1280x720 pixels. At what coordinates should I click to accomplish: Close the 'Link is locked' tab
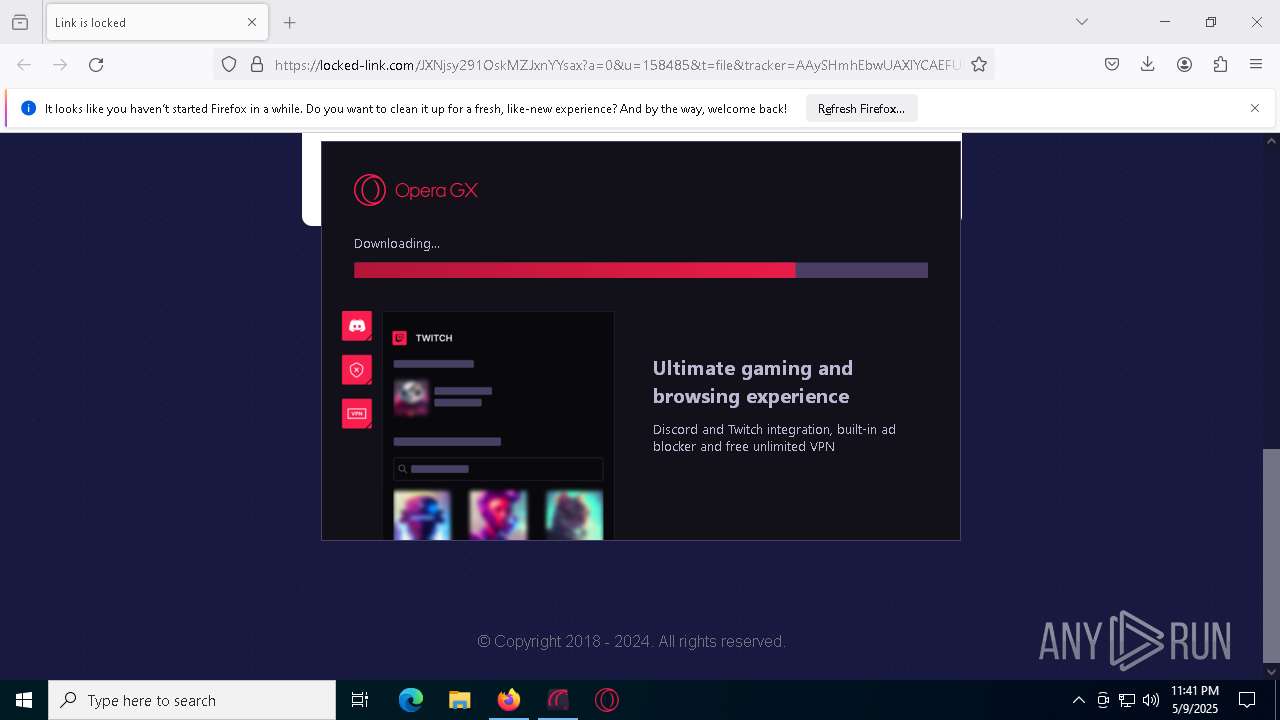pos(252,22)
